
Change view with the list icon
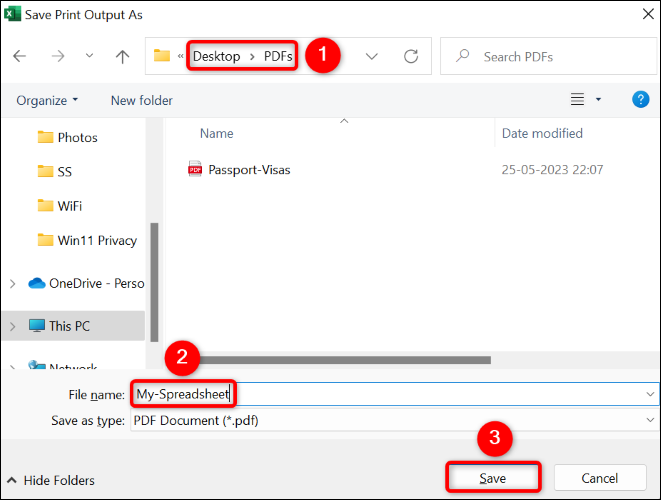(577, 99)
